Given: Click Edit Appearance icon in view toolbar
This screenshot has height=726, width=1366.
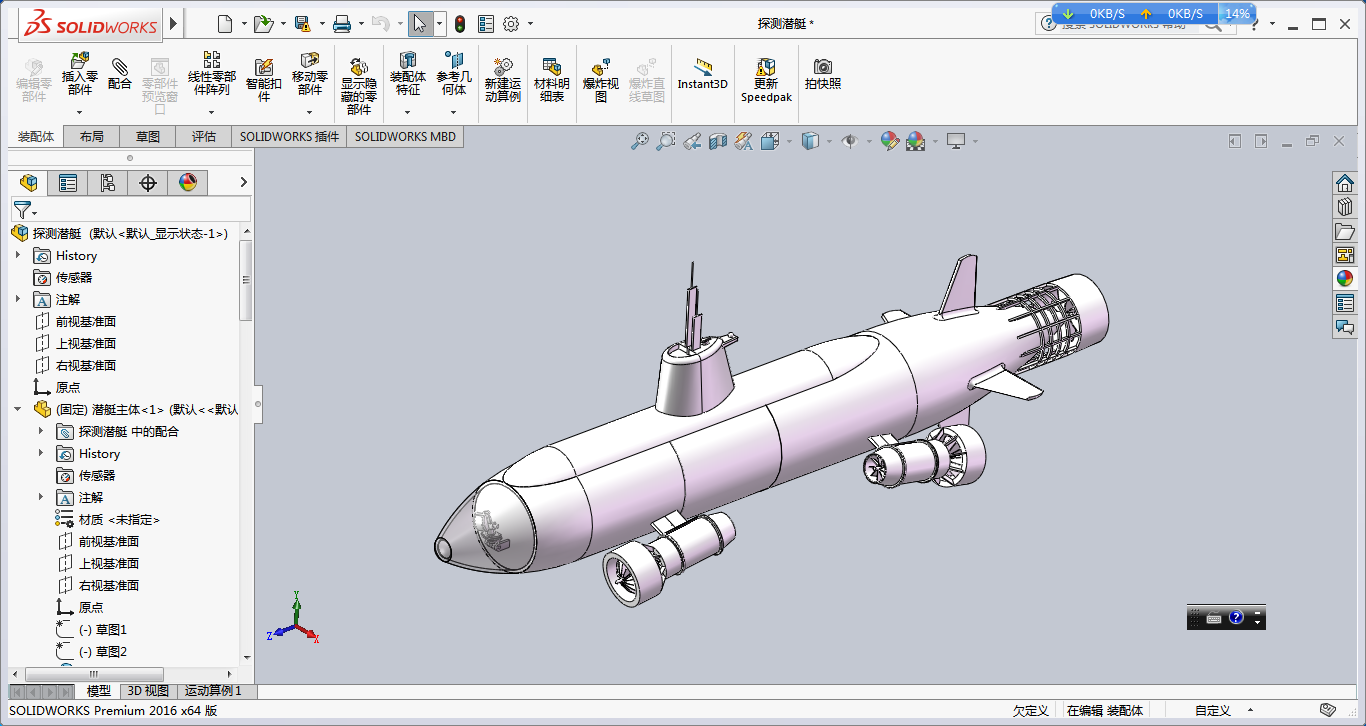Looking at the screenshot, I should (x=889, y=142).
